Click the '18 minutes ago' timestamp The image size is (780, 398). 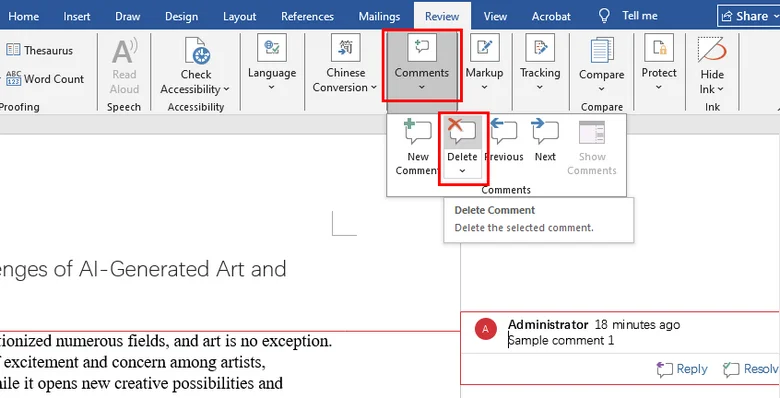[x=637, y=325]
